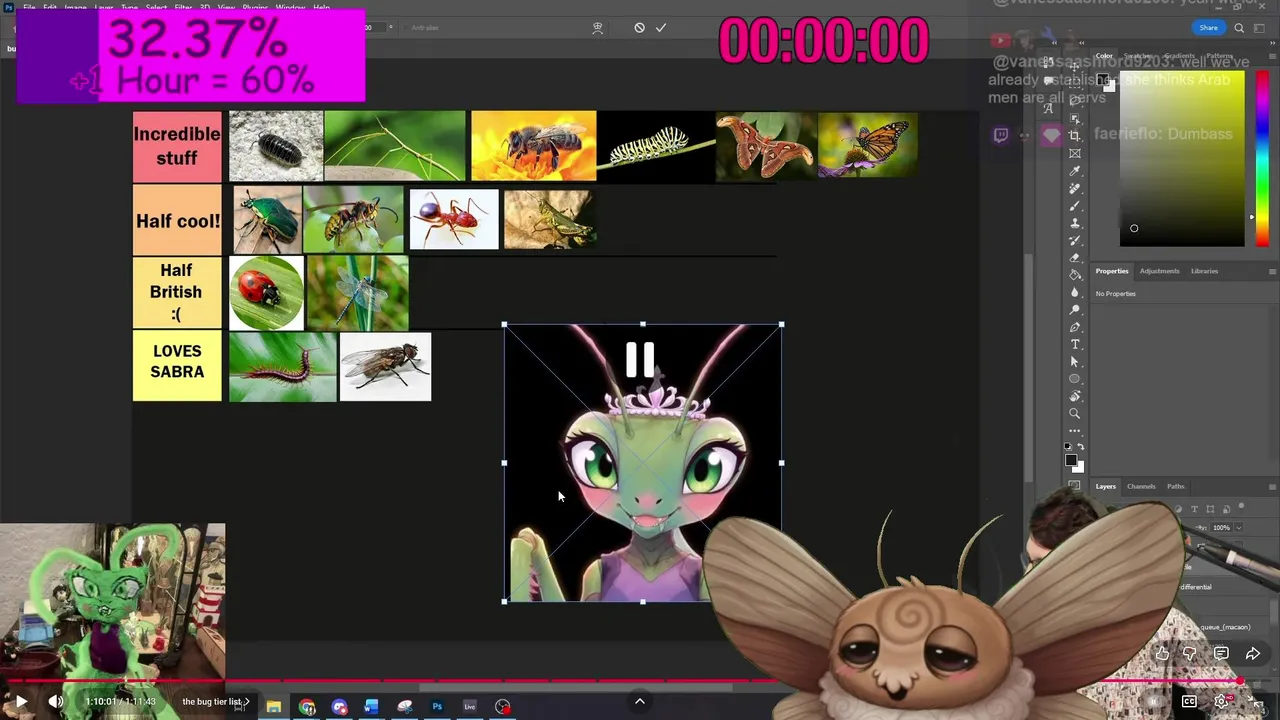Open Google Chrome from the taskbar
This screenshot has height=720, width=1280.
307,706
